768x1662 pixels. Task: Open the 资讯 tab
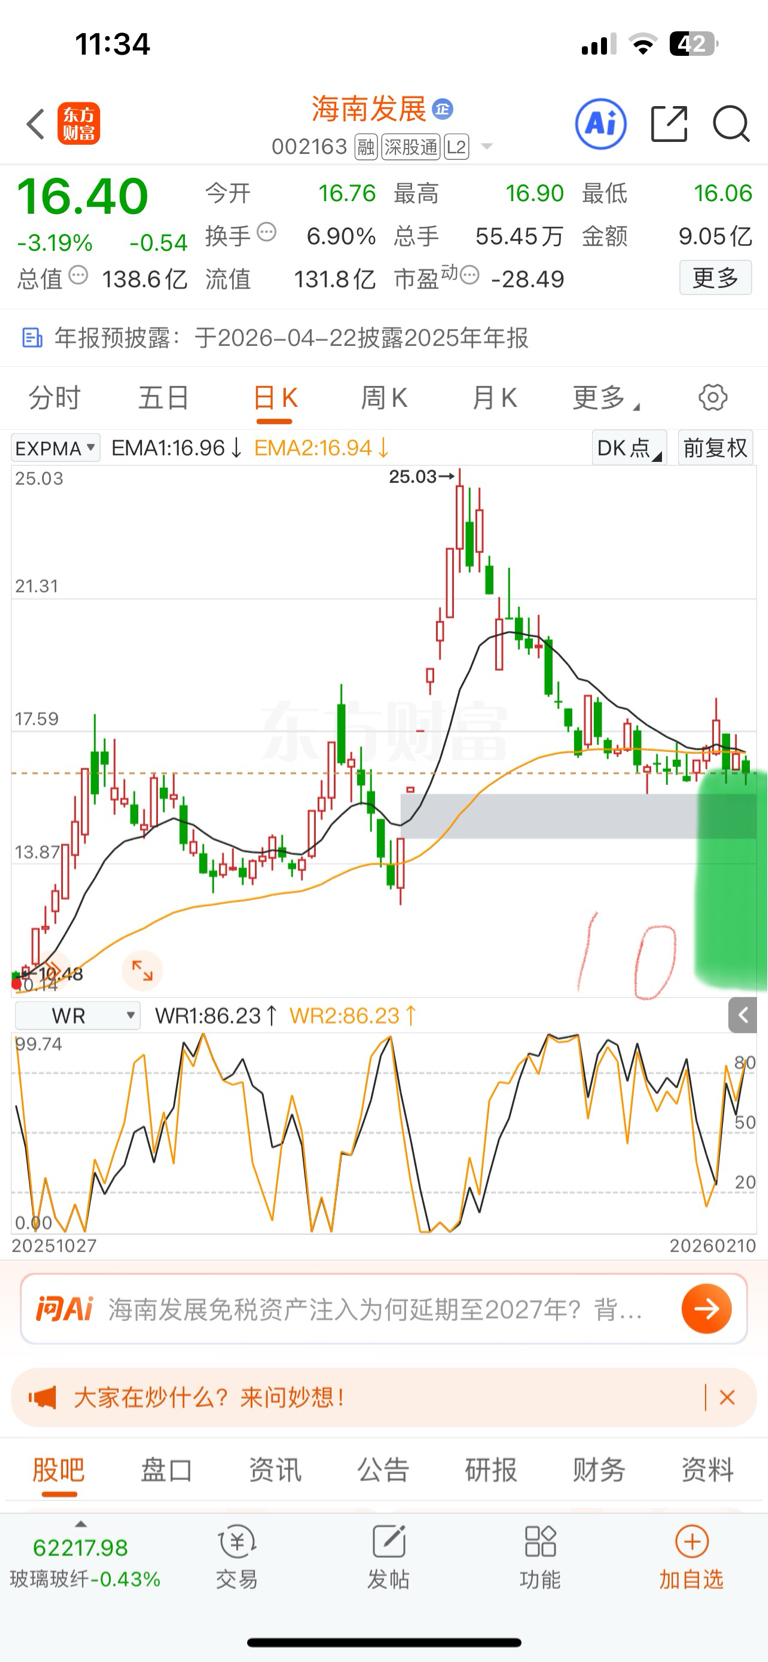(275, 1470)
